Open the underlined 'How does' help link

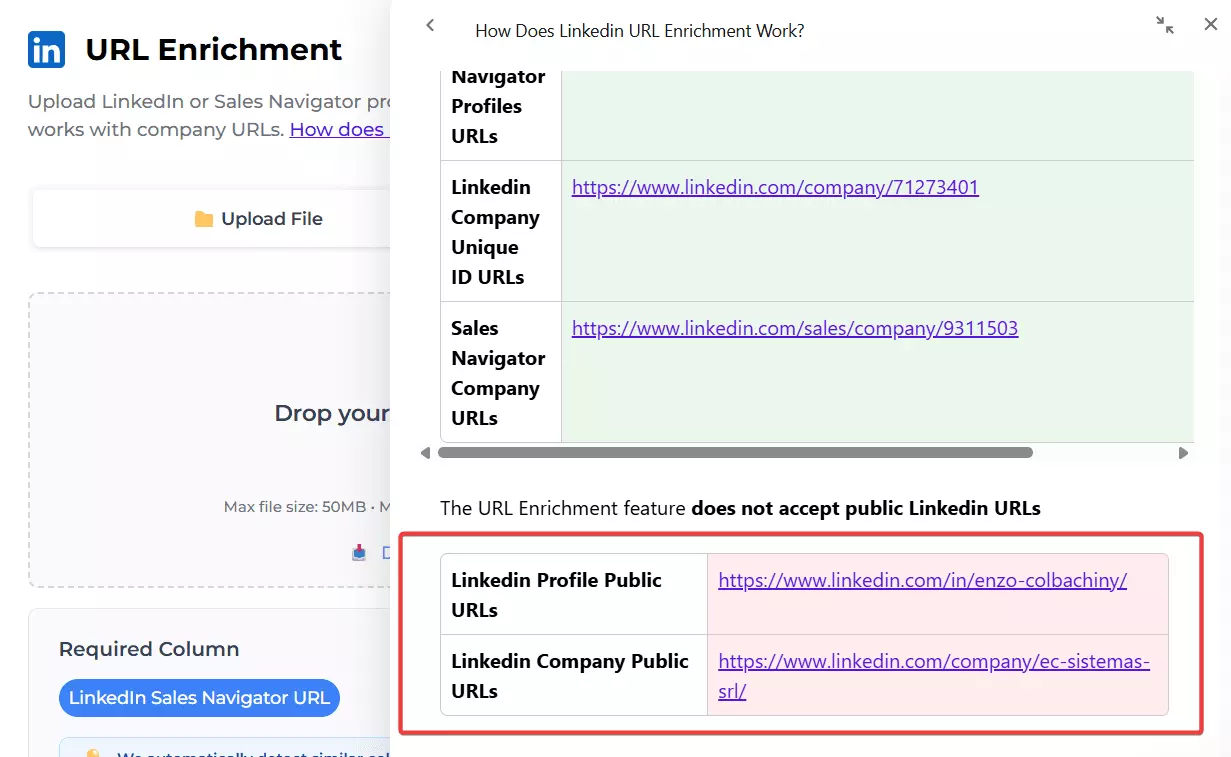pos(339,129)
